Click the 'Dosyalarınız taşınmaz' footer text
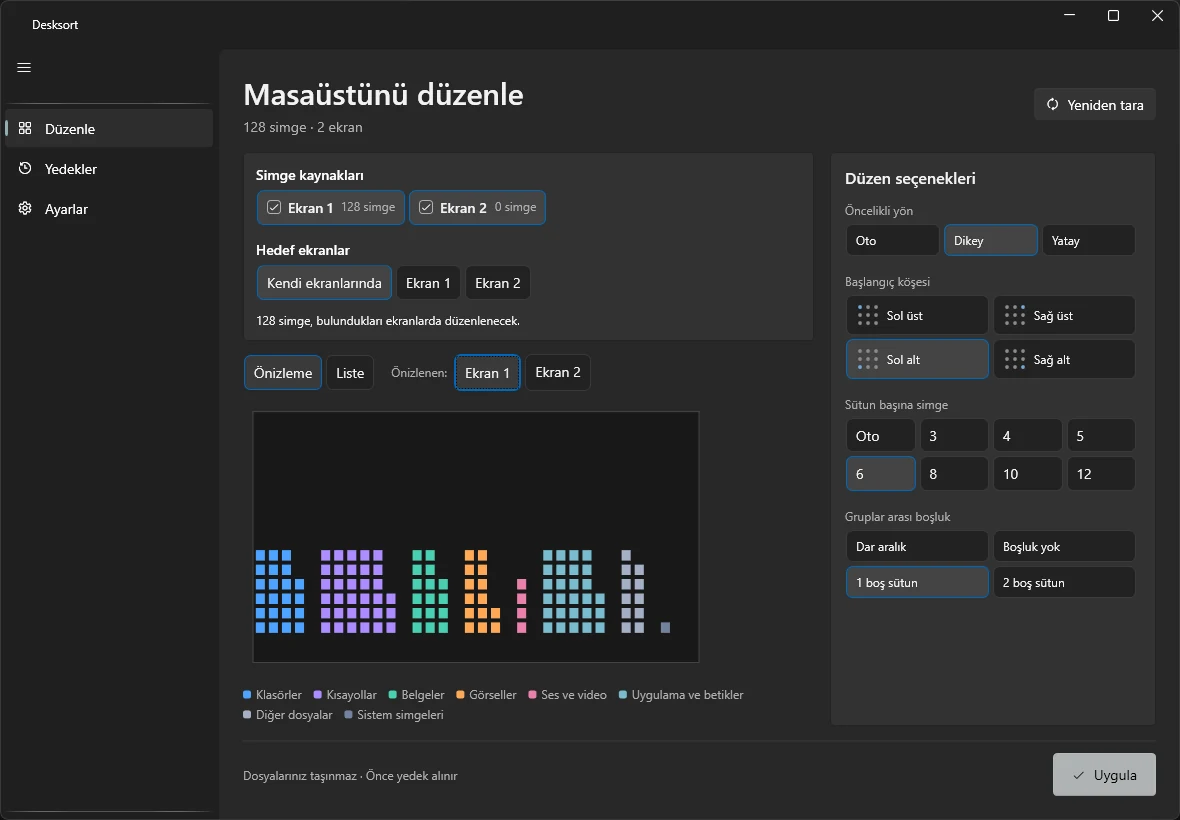 [x=300, y=776]
